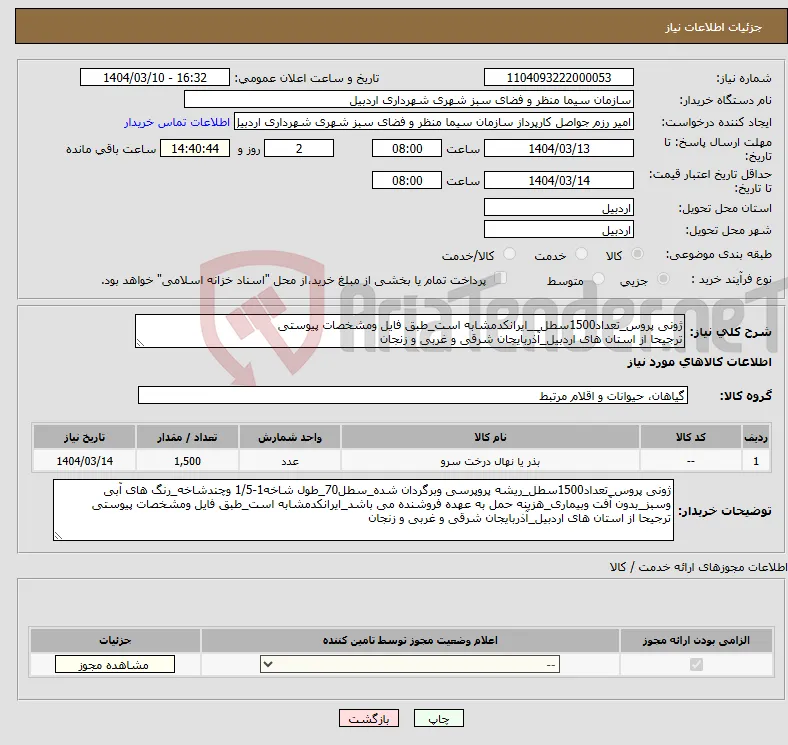Click the اعلام وضعیت مجوز توسط تامین کننده header

410,640
